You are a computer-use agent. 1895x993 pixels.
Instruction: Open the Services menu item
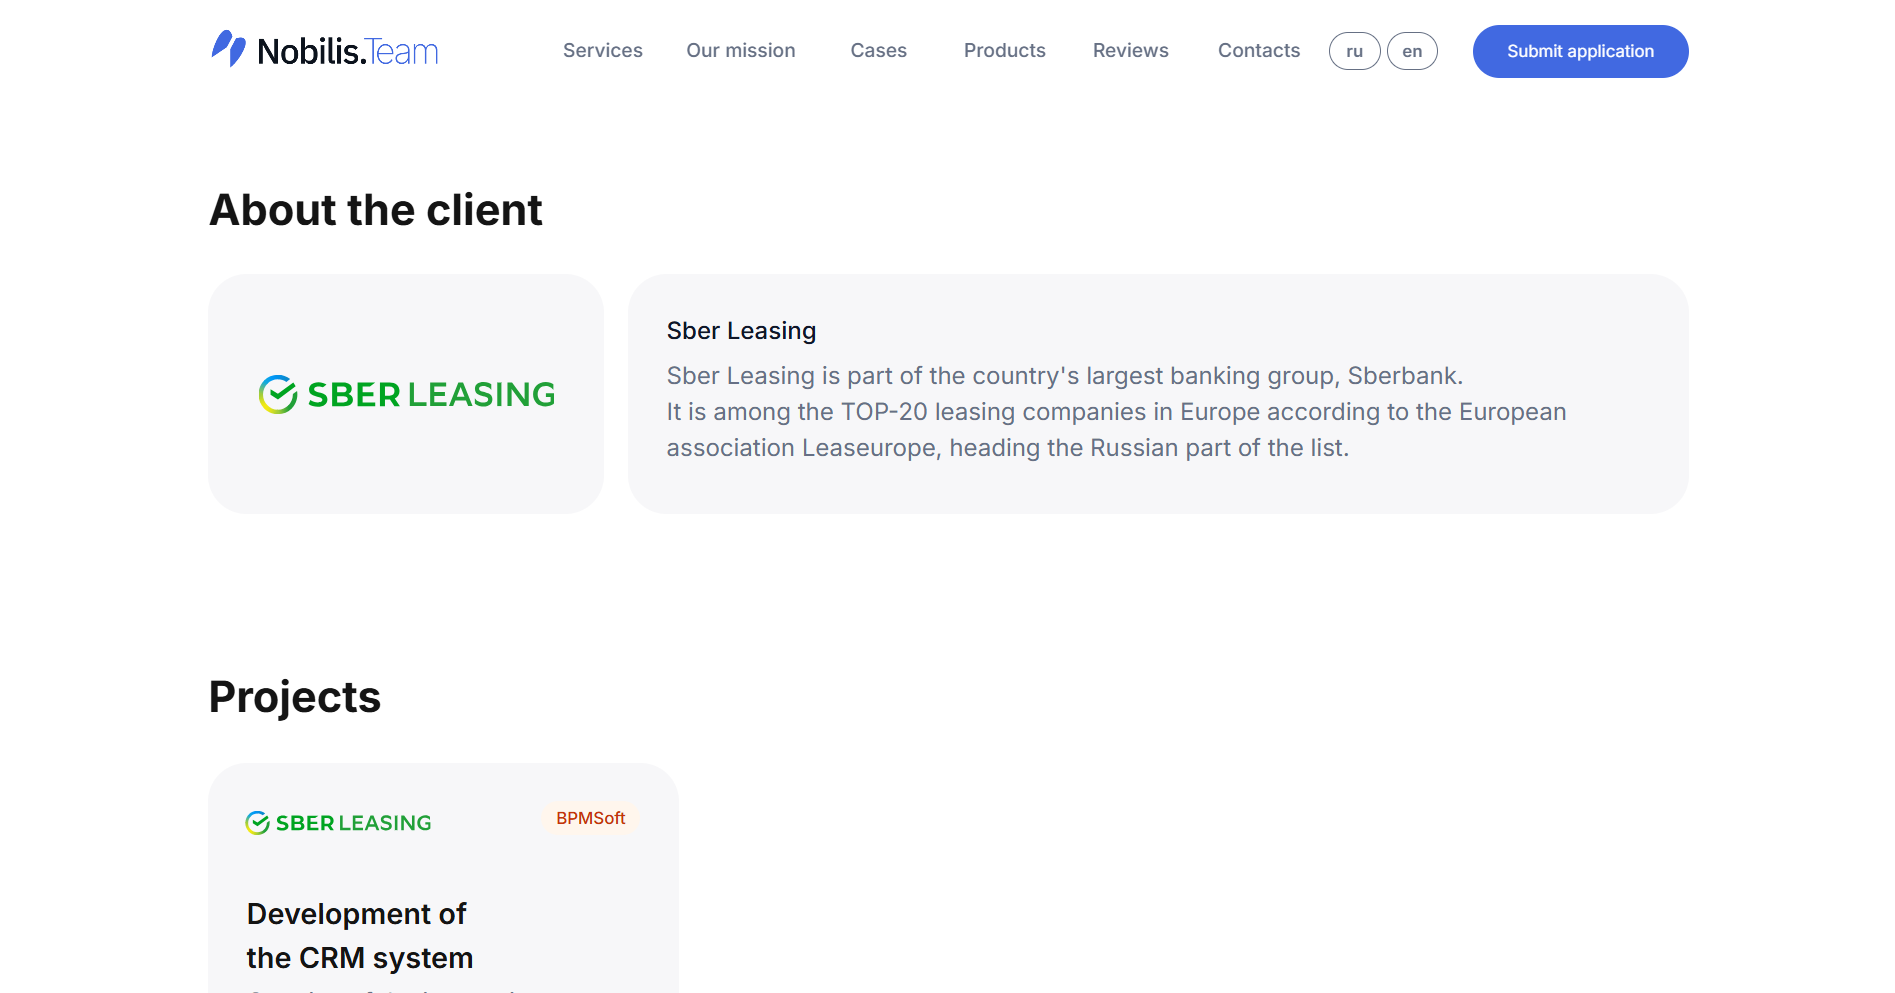click(602, 50)
